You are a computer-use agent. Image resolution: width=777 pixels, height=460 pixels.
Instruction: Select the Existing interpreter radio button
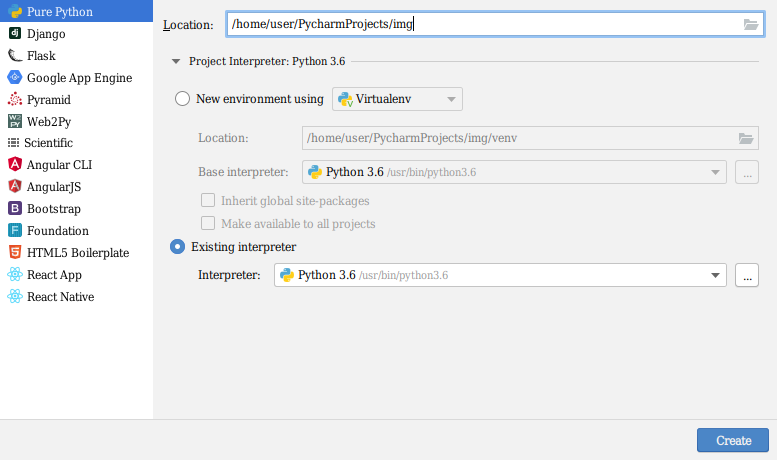coord(177,246)
